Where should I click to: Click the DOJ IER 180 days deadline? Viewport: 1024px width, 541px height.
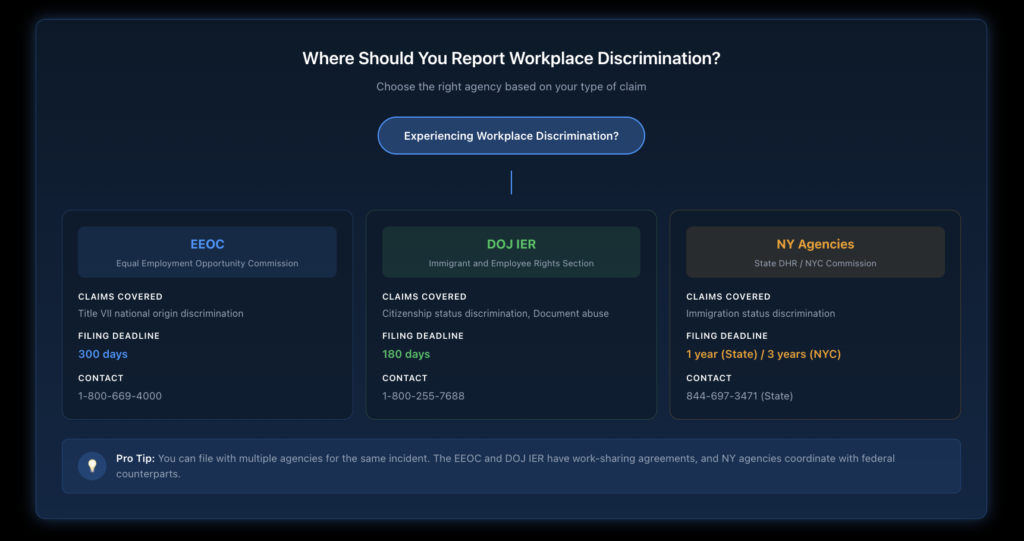406,354
